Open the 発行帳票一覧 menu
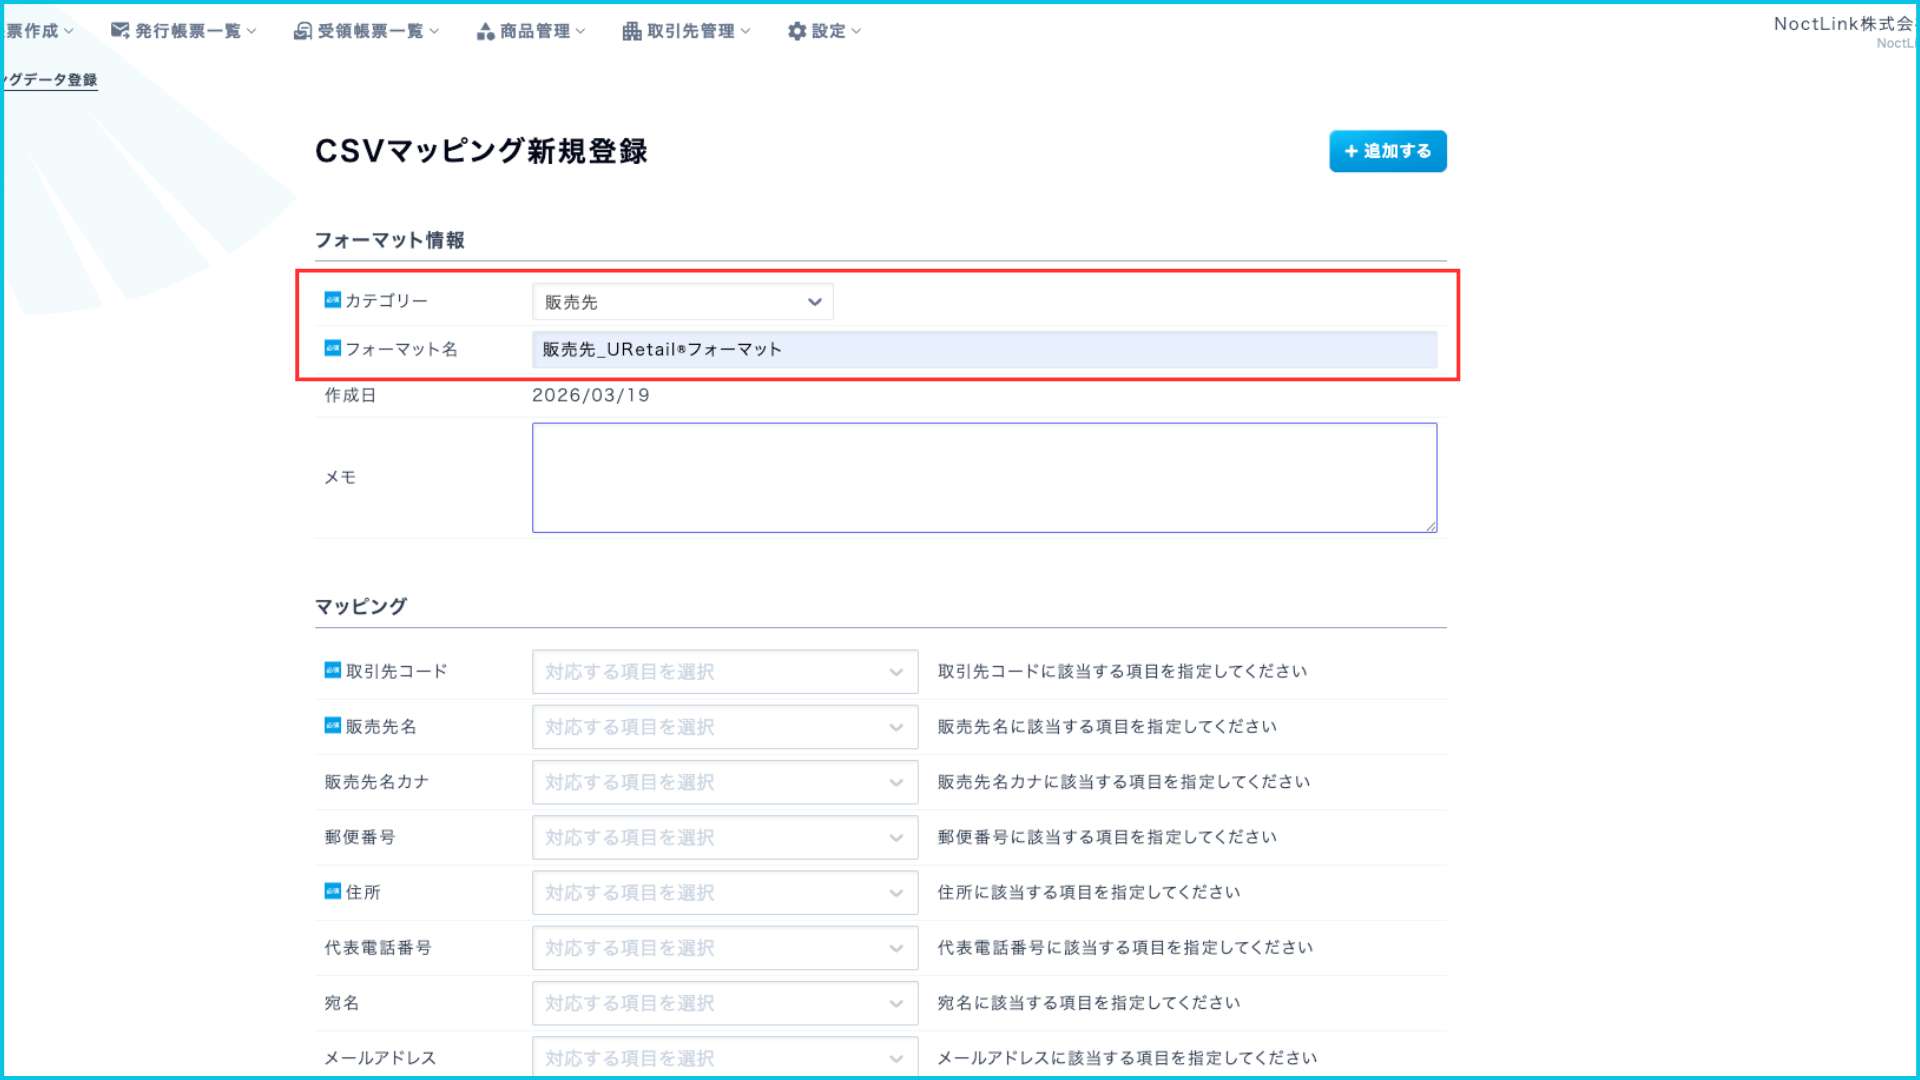The height and width of the screenshot is (1080, 1920). click(189, 31)
